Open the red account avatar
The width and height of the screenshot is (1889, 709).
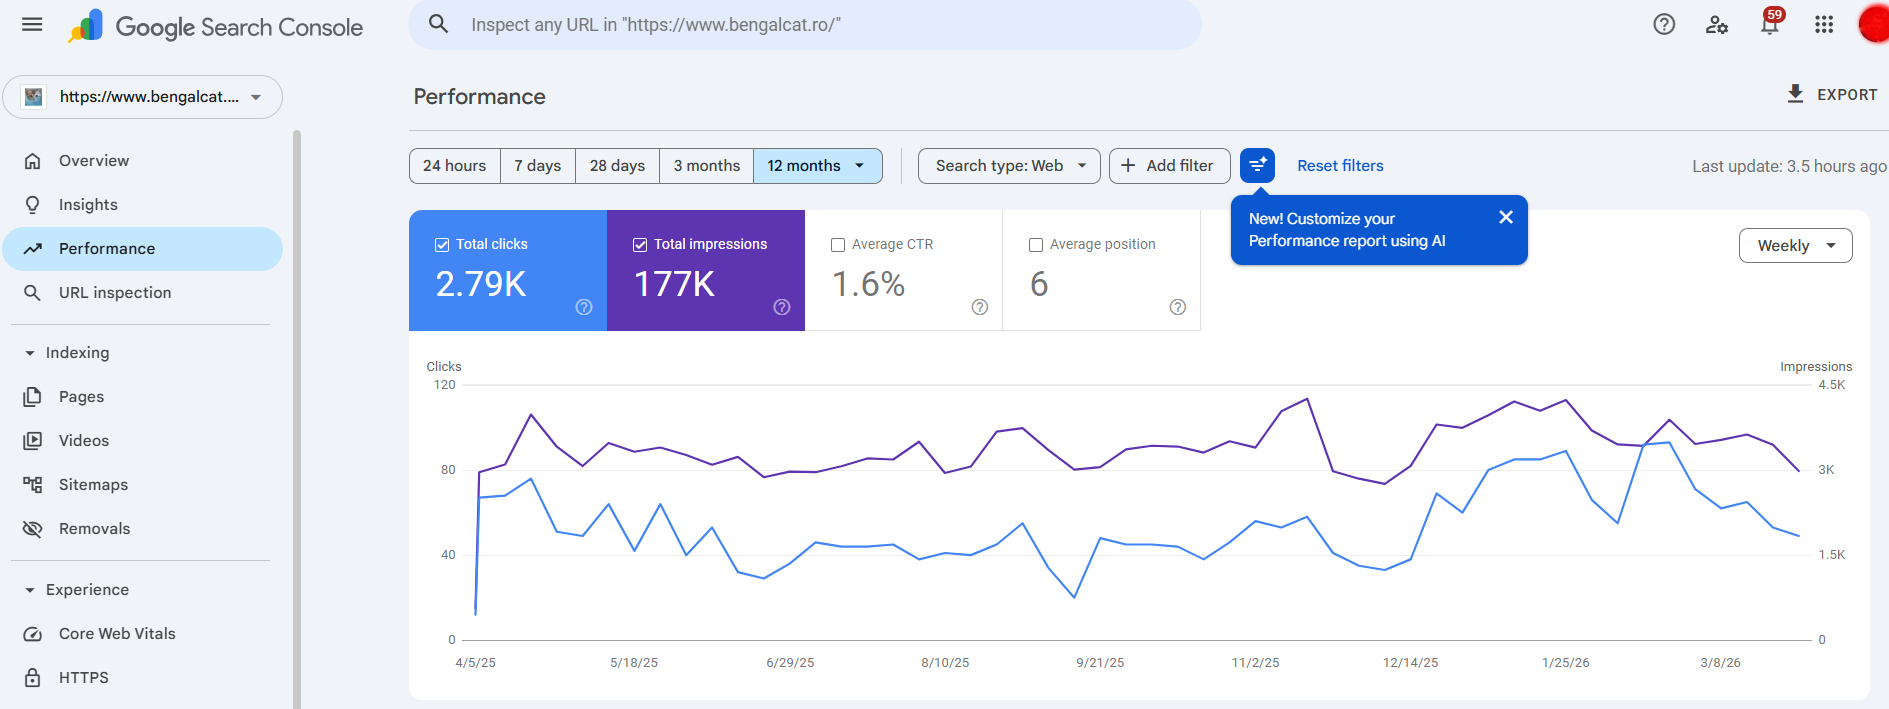[1874, 24]
